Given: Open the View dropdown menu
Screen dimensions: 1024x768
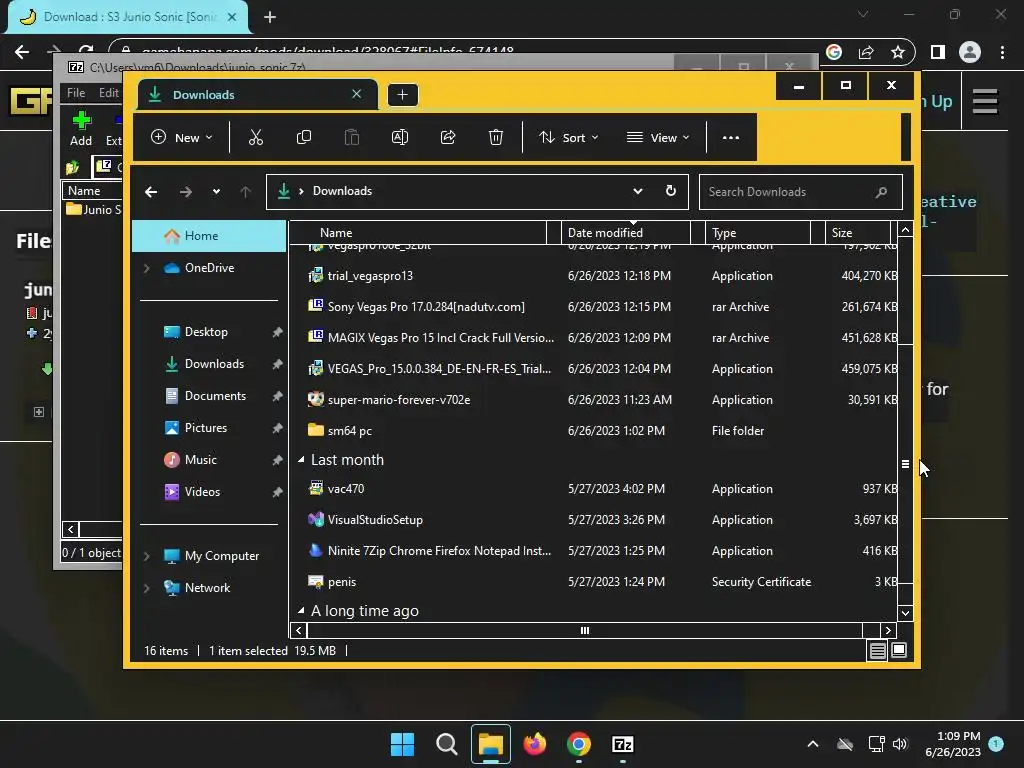Looking at the screenshot, I should coord(658,137).
